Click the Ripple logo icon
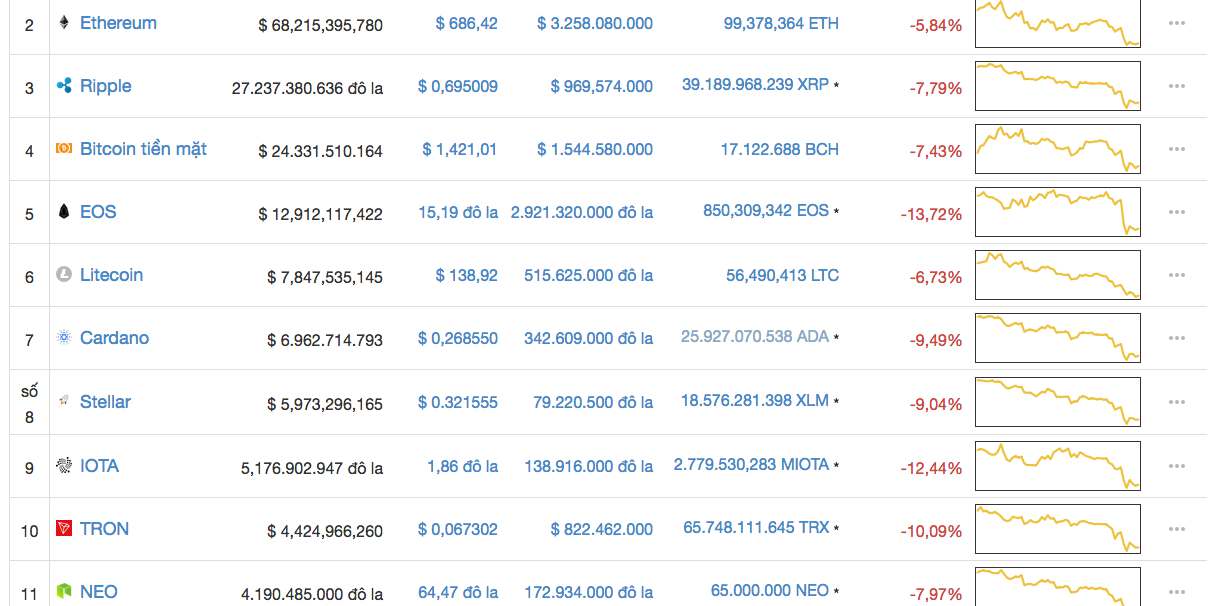This screenshot has width=1208, height=606. 64,86
